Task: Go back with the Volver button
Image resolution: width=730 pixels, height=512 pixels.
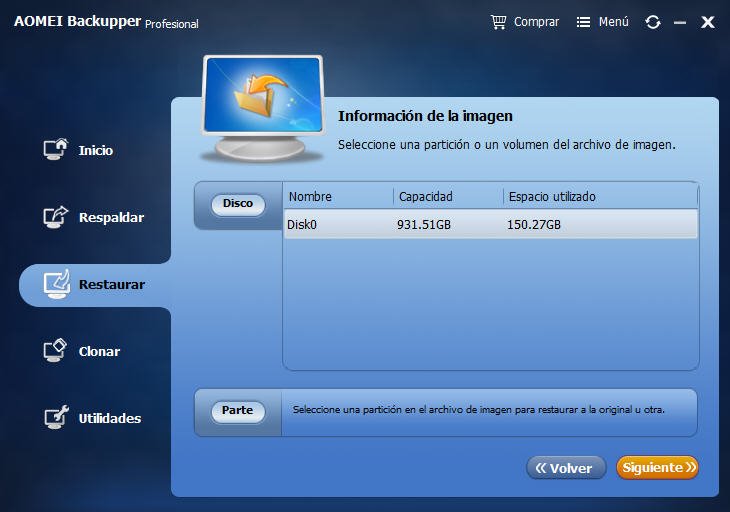Action: point(566,467)
